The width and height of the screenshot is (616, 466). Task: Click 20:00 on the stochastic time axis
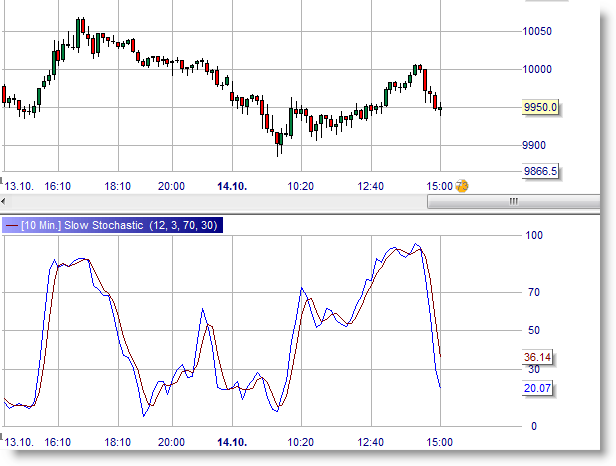point(171,442)
